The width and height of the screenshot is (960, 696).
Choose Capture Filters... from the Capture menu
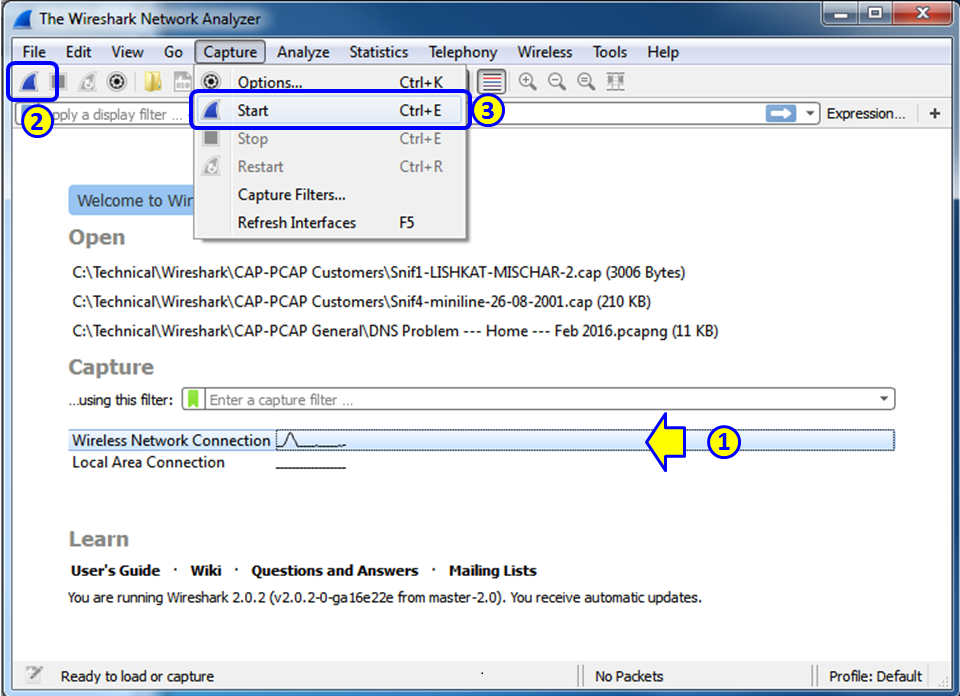(330, 195)
